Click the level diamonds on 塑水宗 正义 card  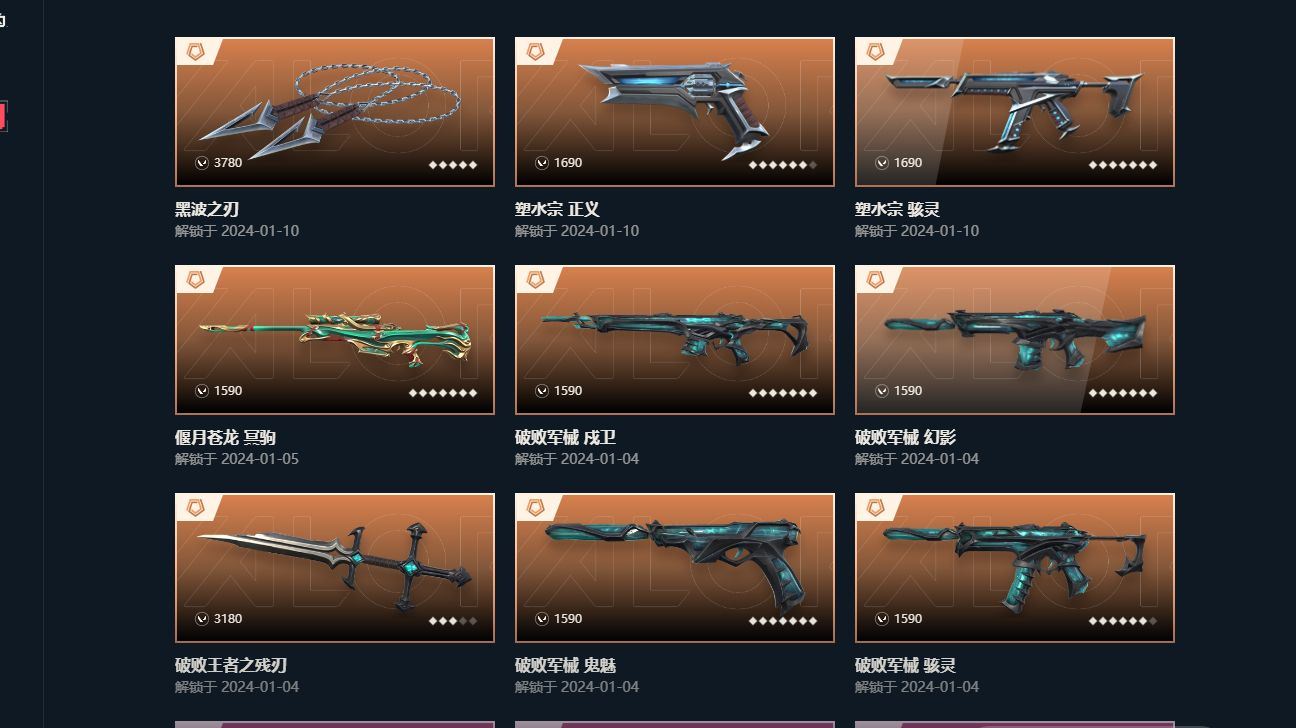pos(783,165)
